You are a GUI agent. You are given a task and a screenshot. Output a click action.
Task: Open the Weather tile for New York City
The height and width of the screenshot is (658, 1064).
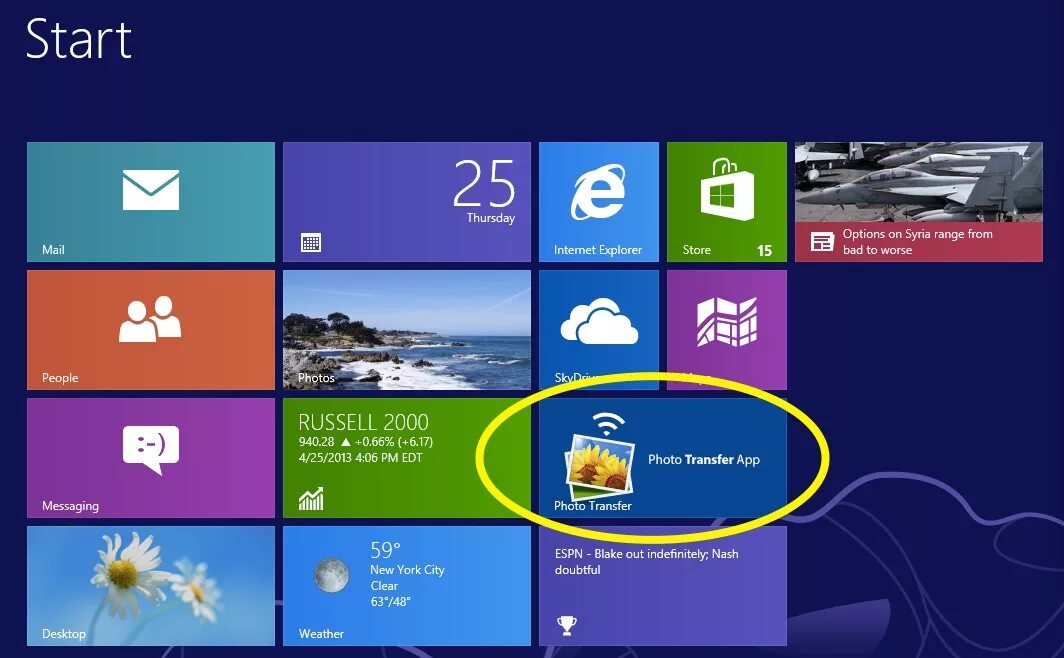click(406, 586)
